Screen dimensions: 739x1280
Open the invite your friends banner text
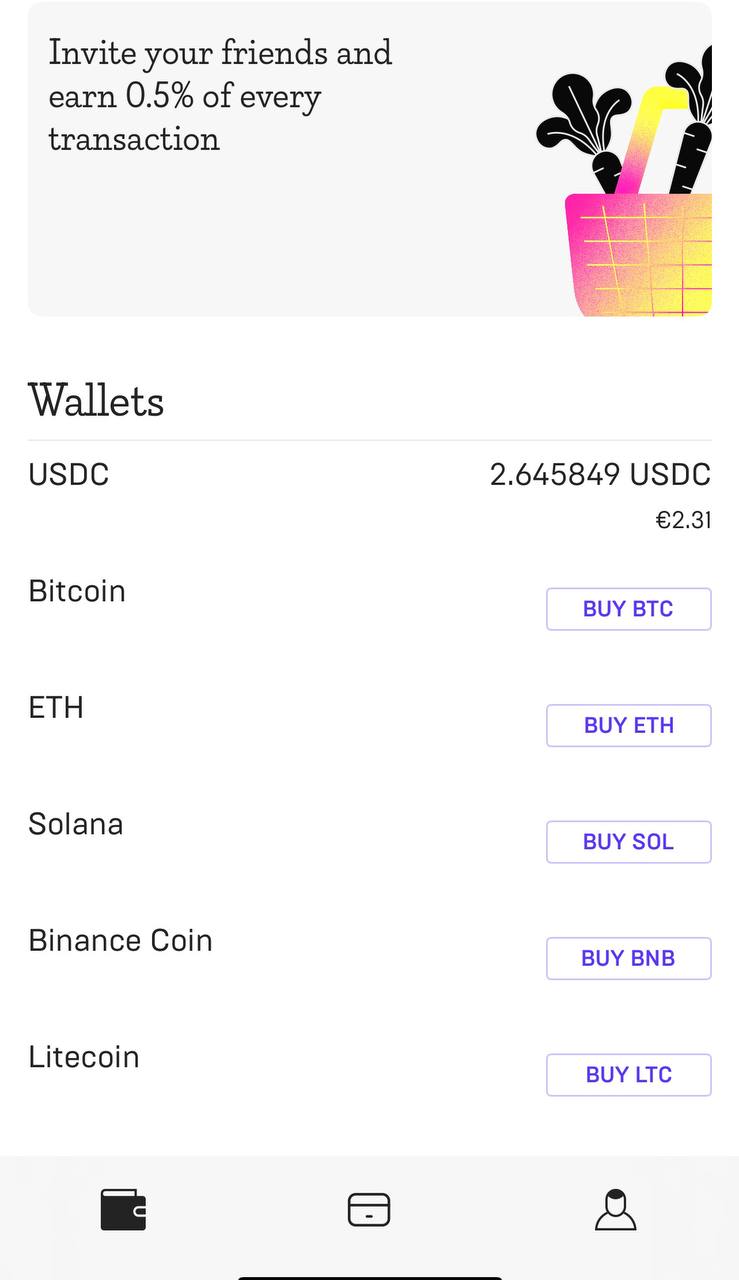tap(220, 95)
